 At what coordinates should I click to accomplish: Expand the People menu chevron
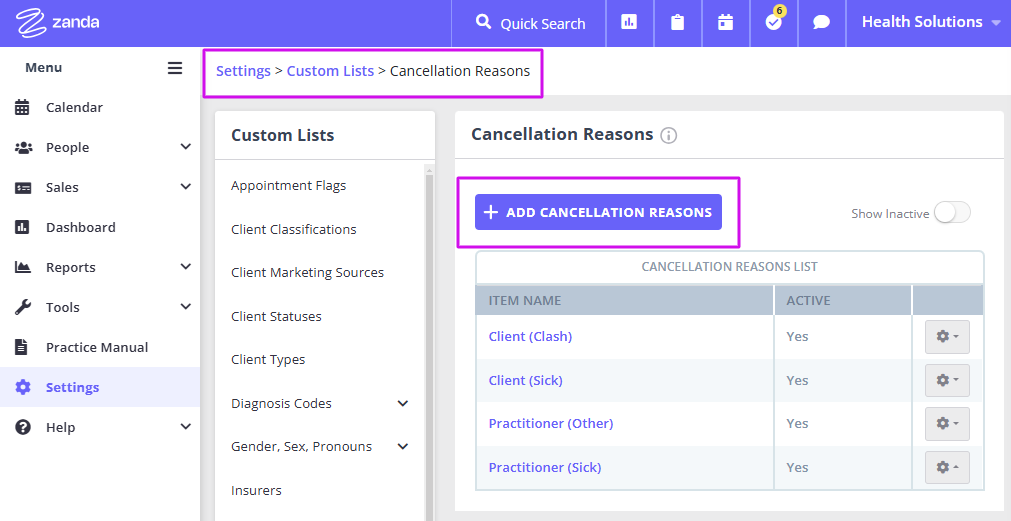point(186,147)
